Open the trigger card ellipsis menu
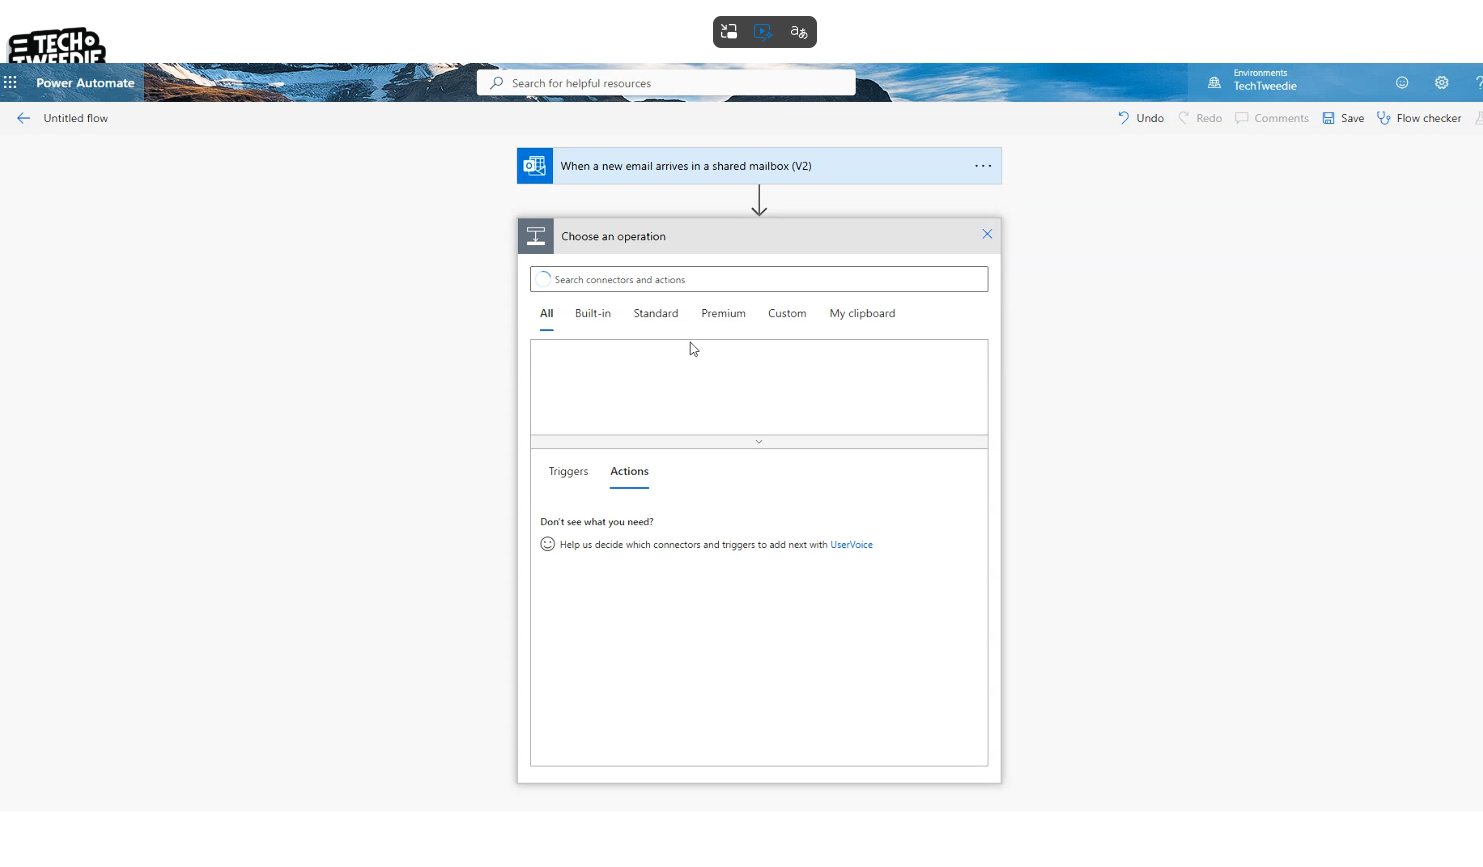1483x867 pixels. click(x=983, y=166)
